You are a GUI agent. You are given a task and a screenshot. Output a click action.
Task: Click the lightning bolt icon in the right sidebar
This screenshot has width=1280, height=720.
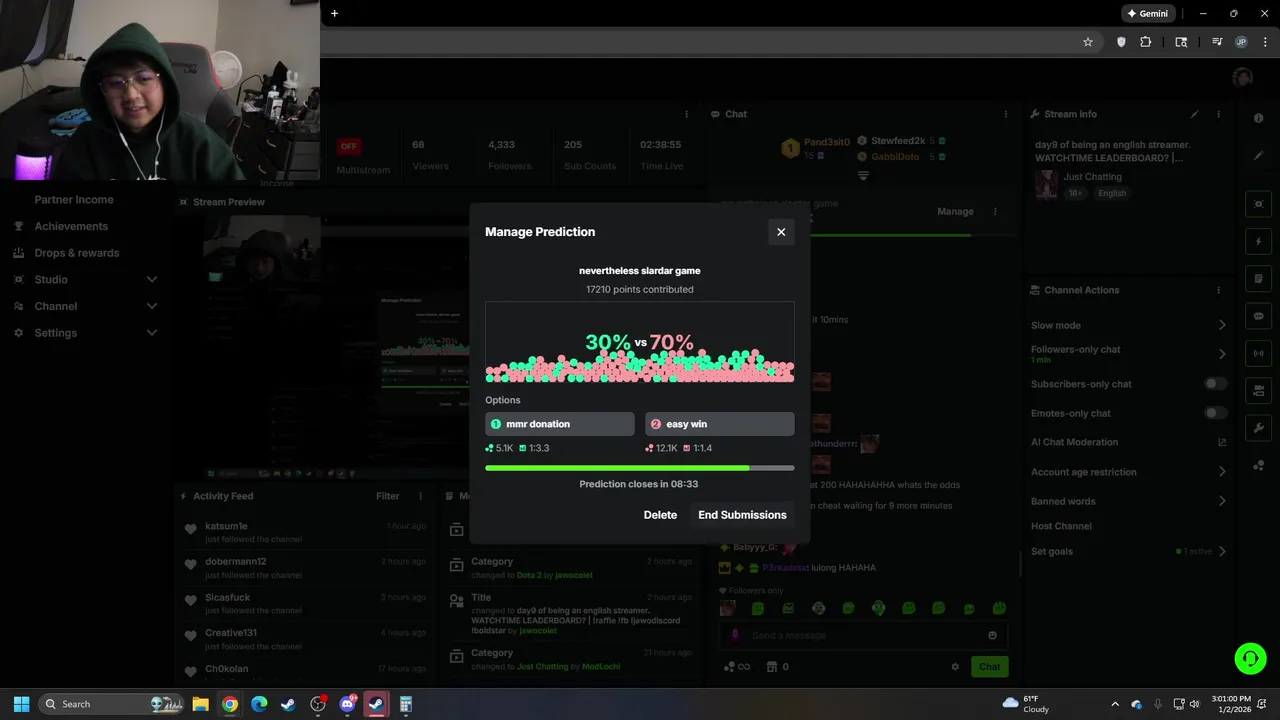coord(1258,242)
